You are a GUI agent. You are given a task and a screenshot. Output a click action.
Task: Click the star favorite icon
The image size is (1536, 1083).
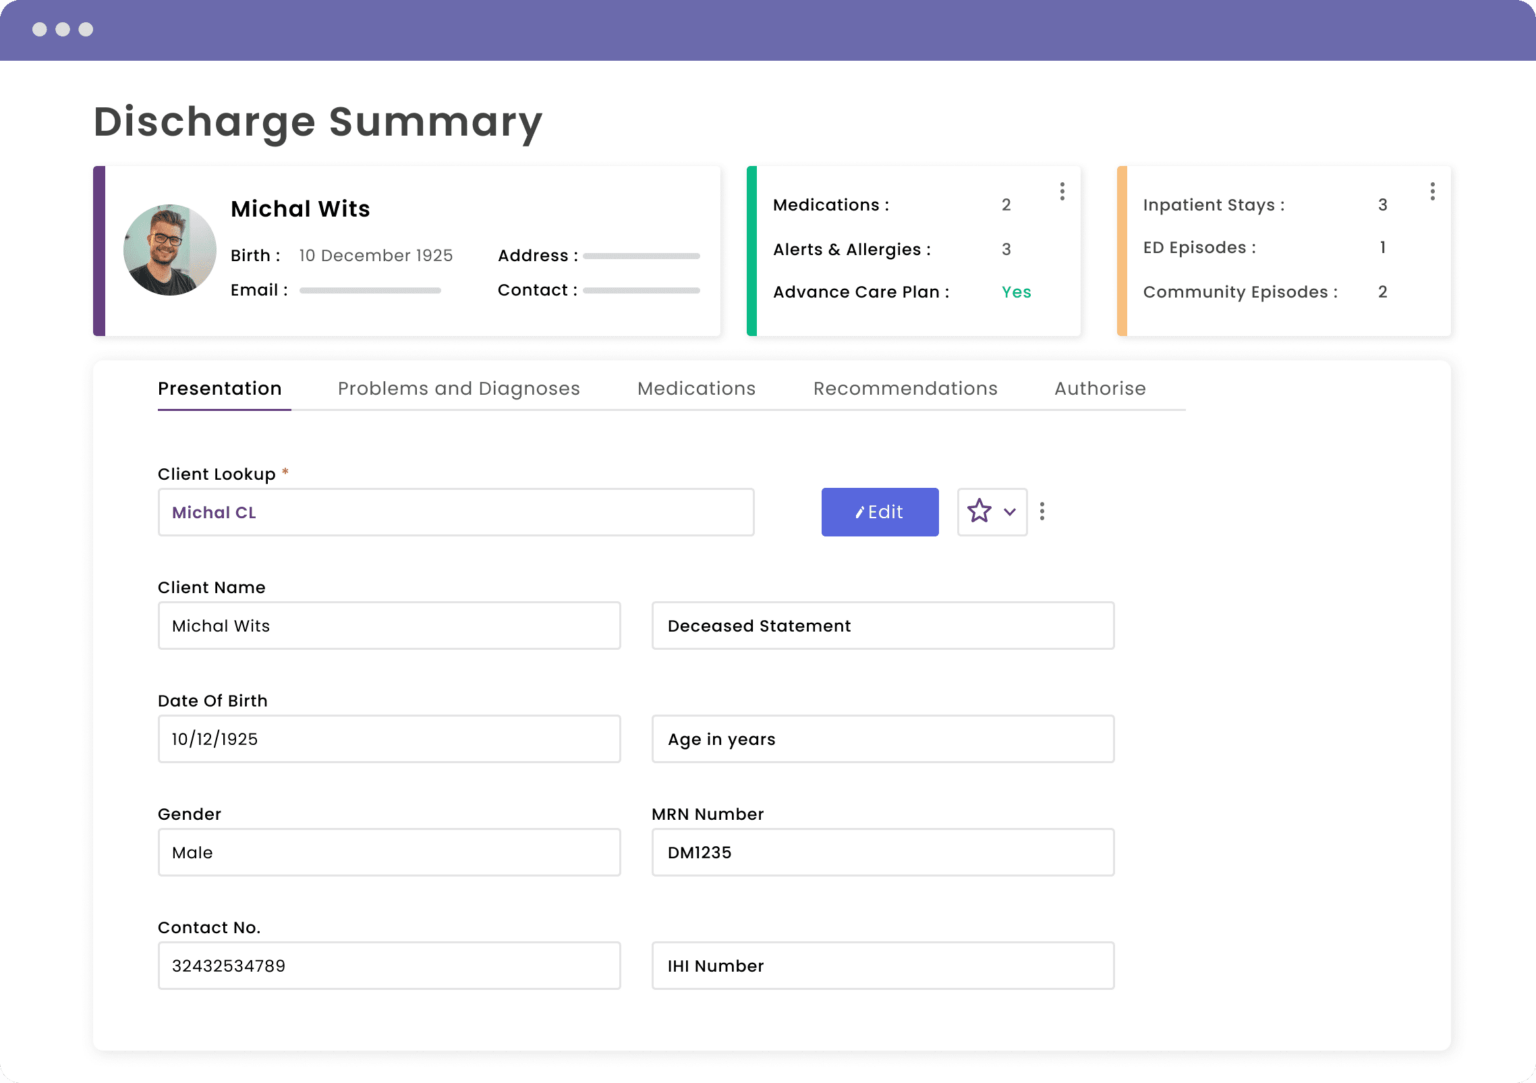pyautogui.click(x=979, y=512)
